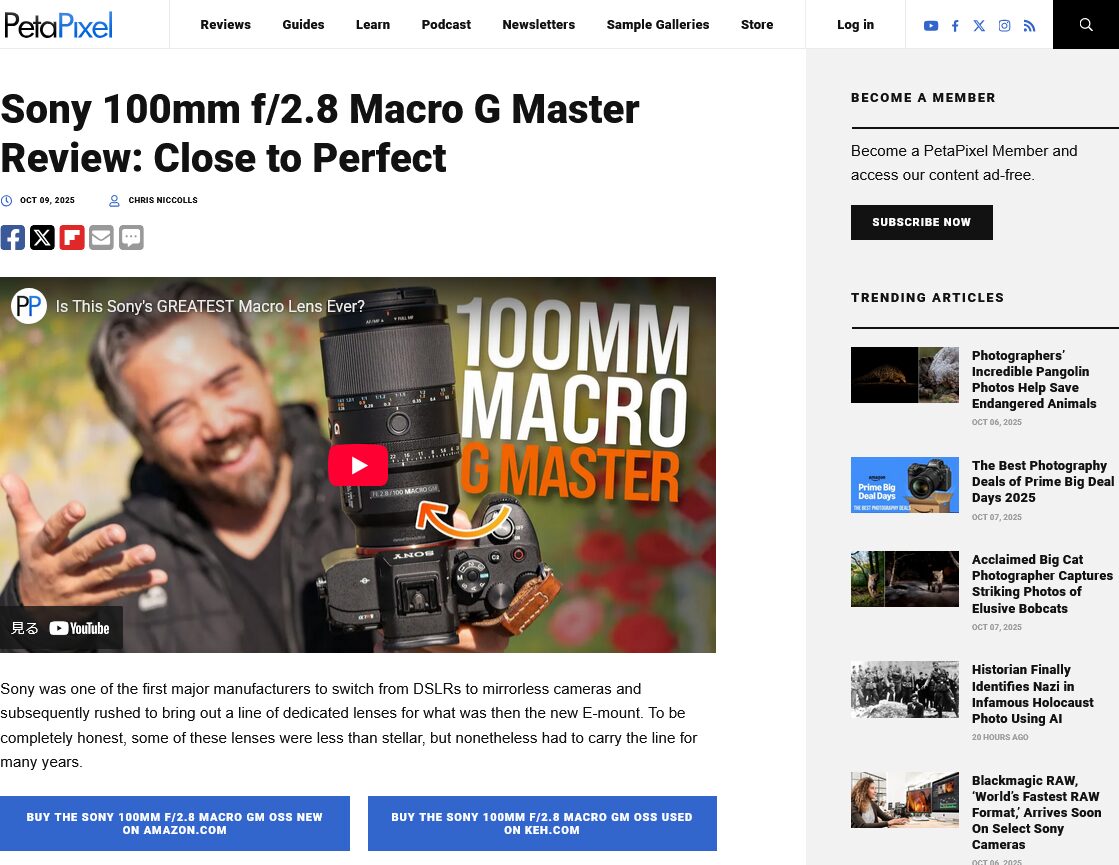The width and height of the screenshot is (1119, 865).
Task: Open Chris Niccolls author link
Action: pos(163,201)
